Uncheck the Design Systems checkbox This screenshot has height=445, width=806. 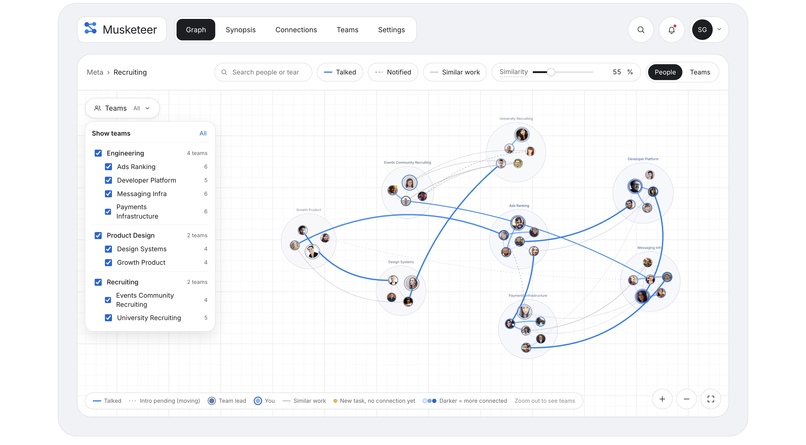[108, 249]
